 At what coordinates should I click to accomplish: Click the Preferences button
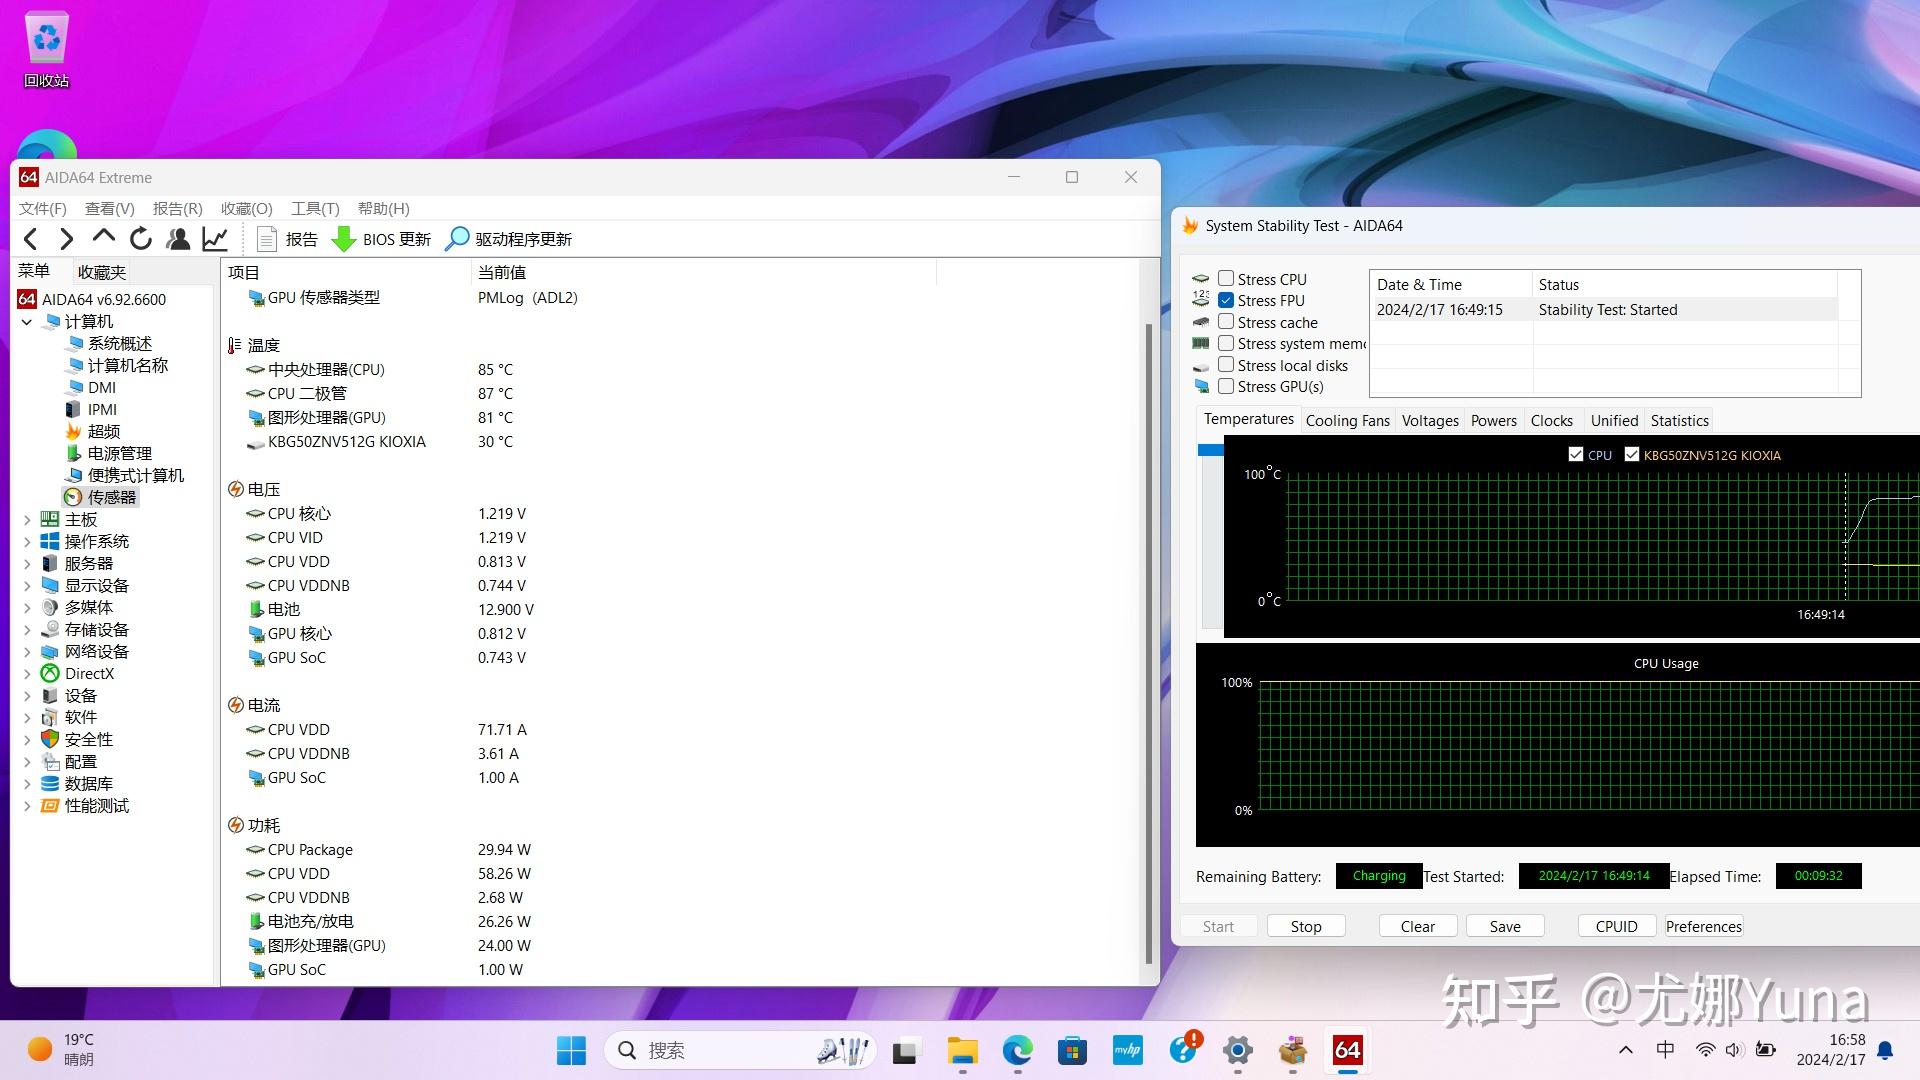[x=1703, y=926]
